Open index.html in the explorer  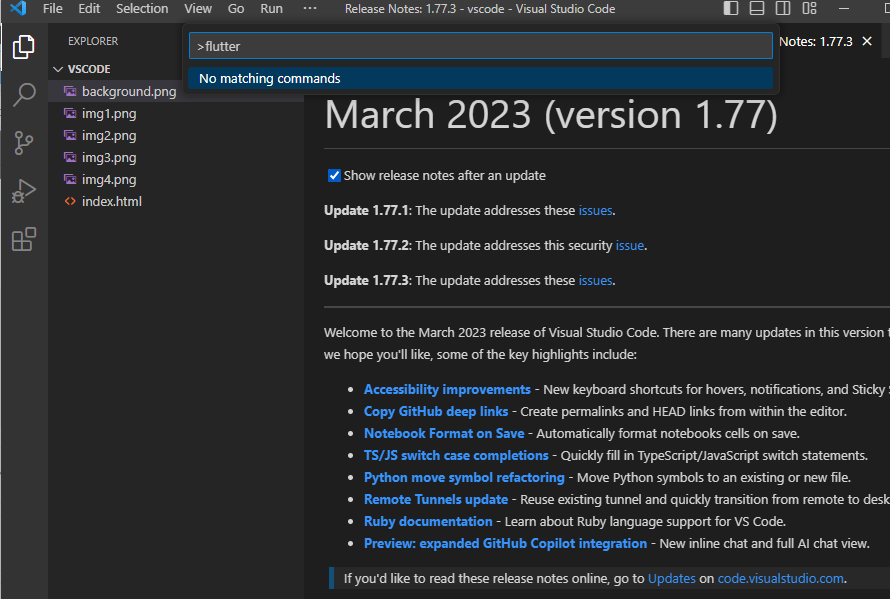112,202
